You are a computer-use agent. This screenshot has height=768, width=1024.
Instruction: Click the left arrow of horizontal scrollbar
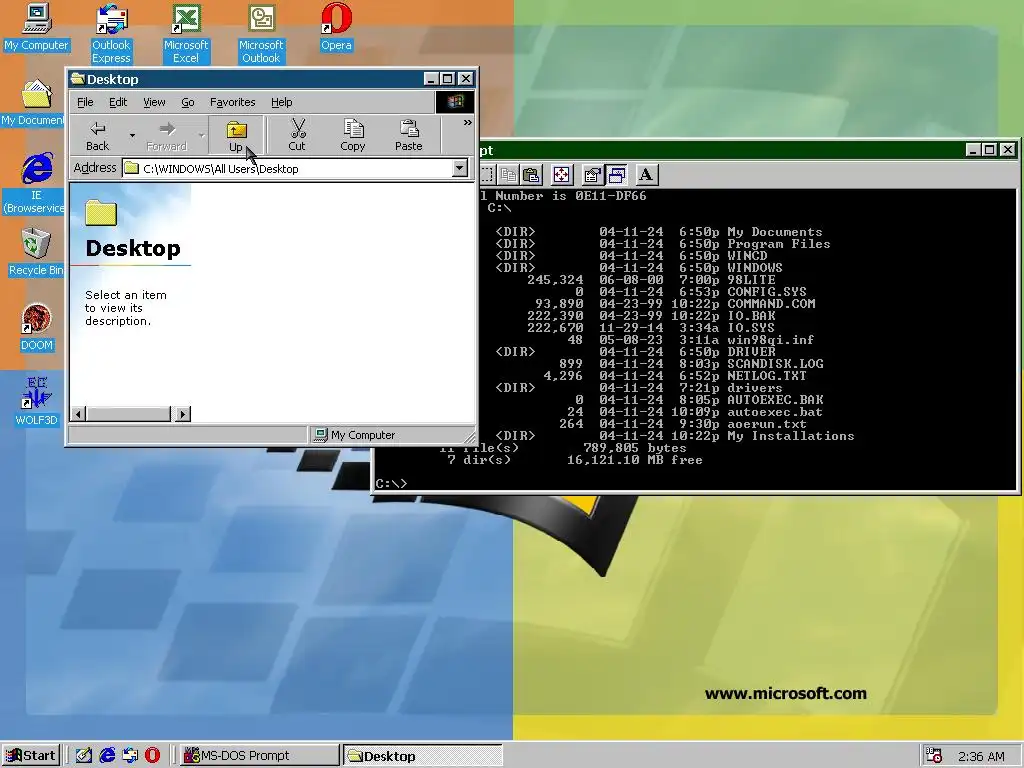coord(78,413)
